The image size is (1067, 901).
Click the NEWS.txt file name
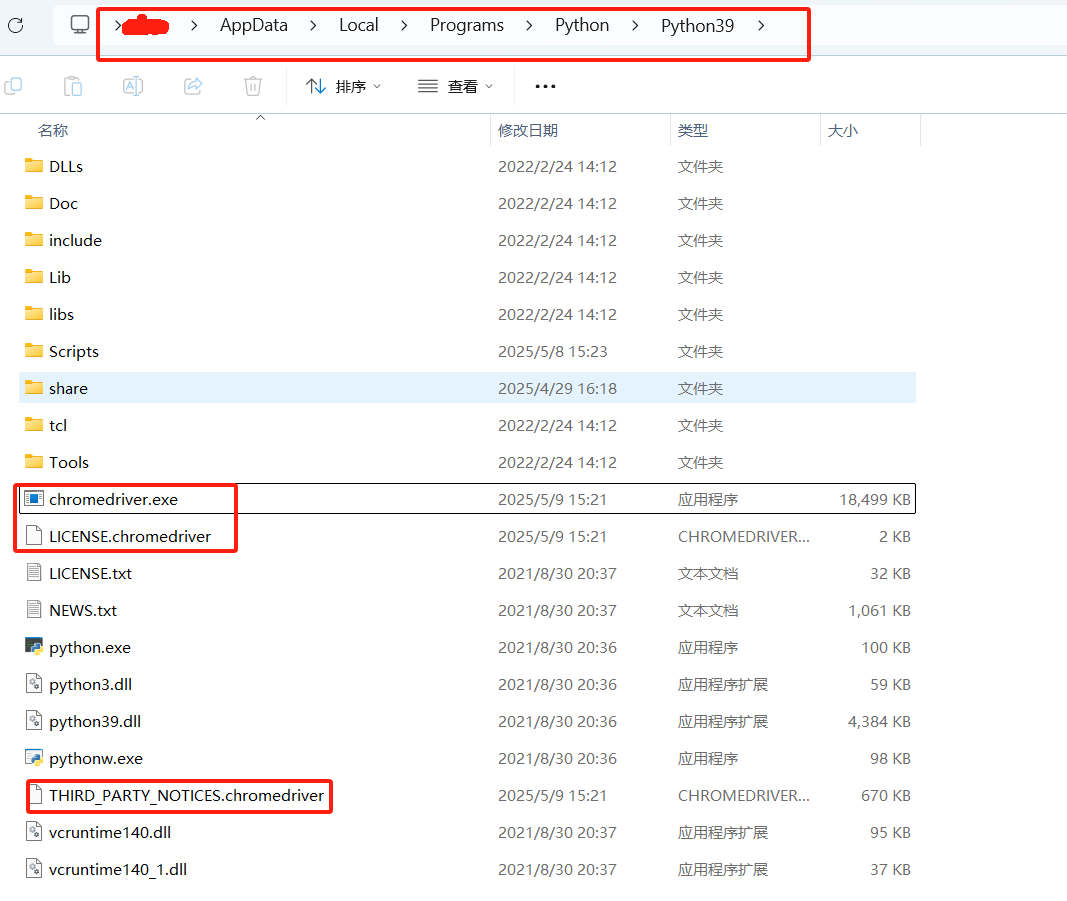coord(83,610)
